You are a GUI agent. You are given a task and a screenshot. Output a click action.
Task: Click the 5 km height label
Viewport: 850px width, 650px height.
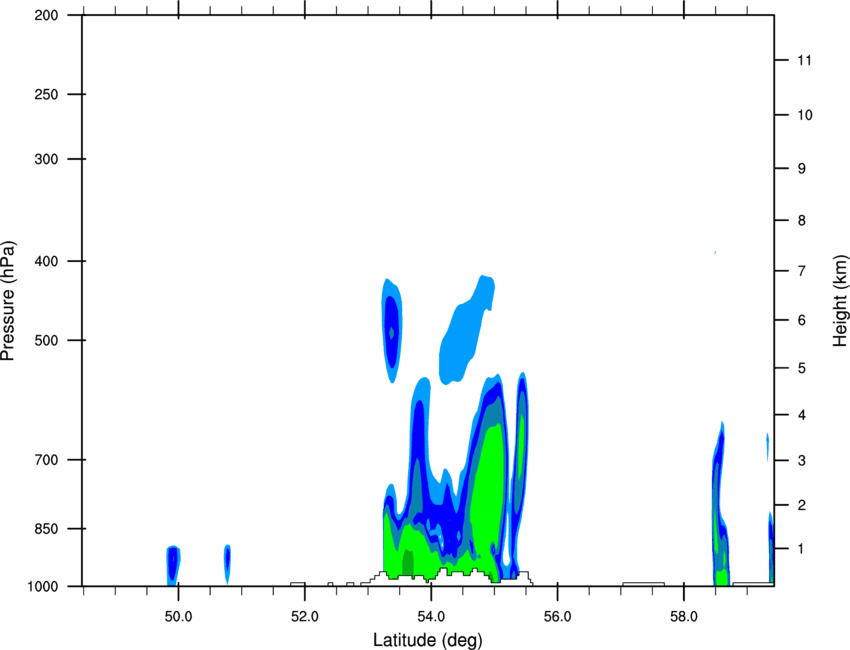(802, 369)
